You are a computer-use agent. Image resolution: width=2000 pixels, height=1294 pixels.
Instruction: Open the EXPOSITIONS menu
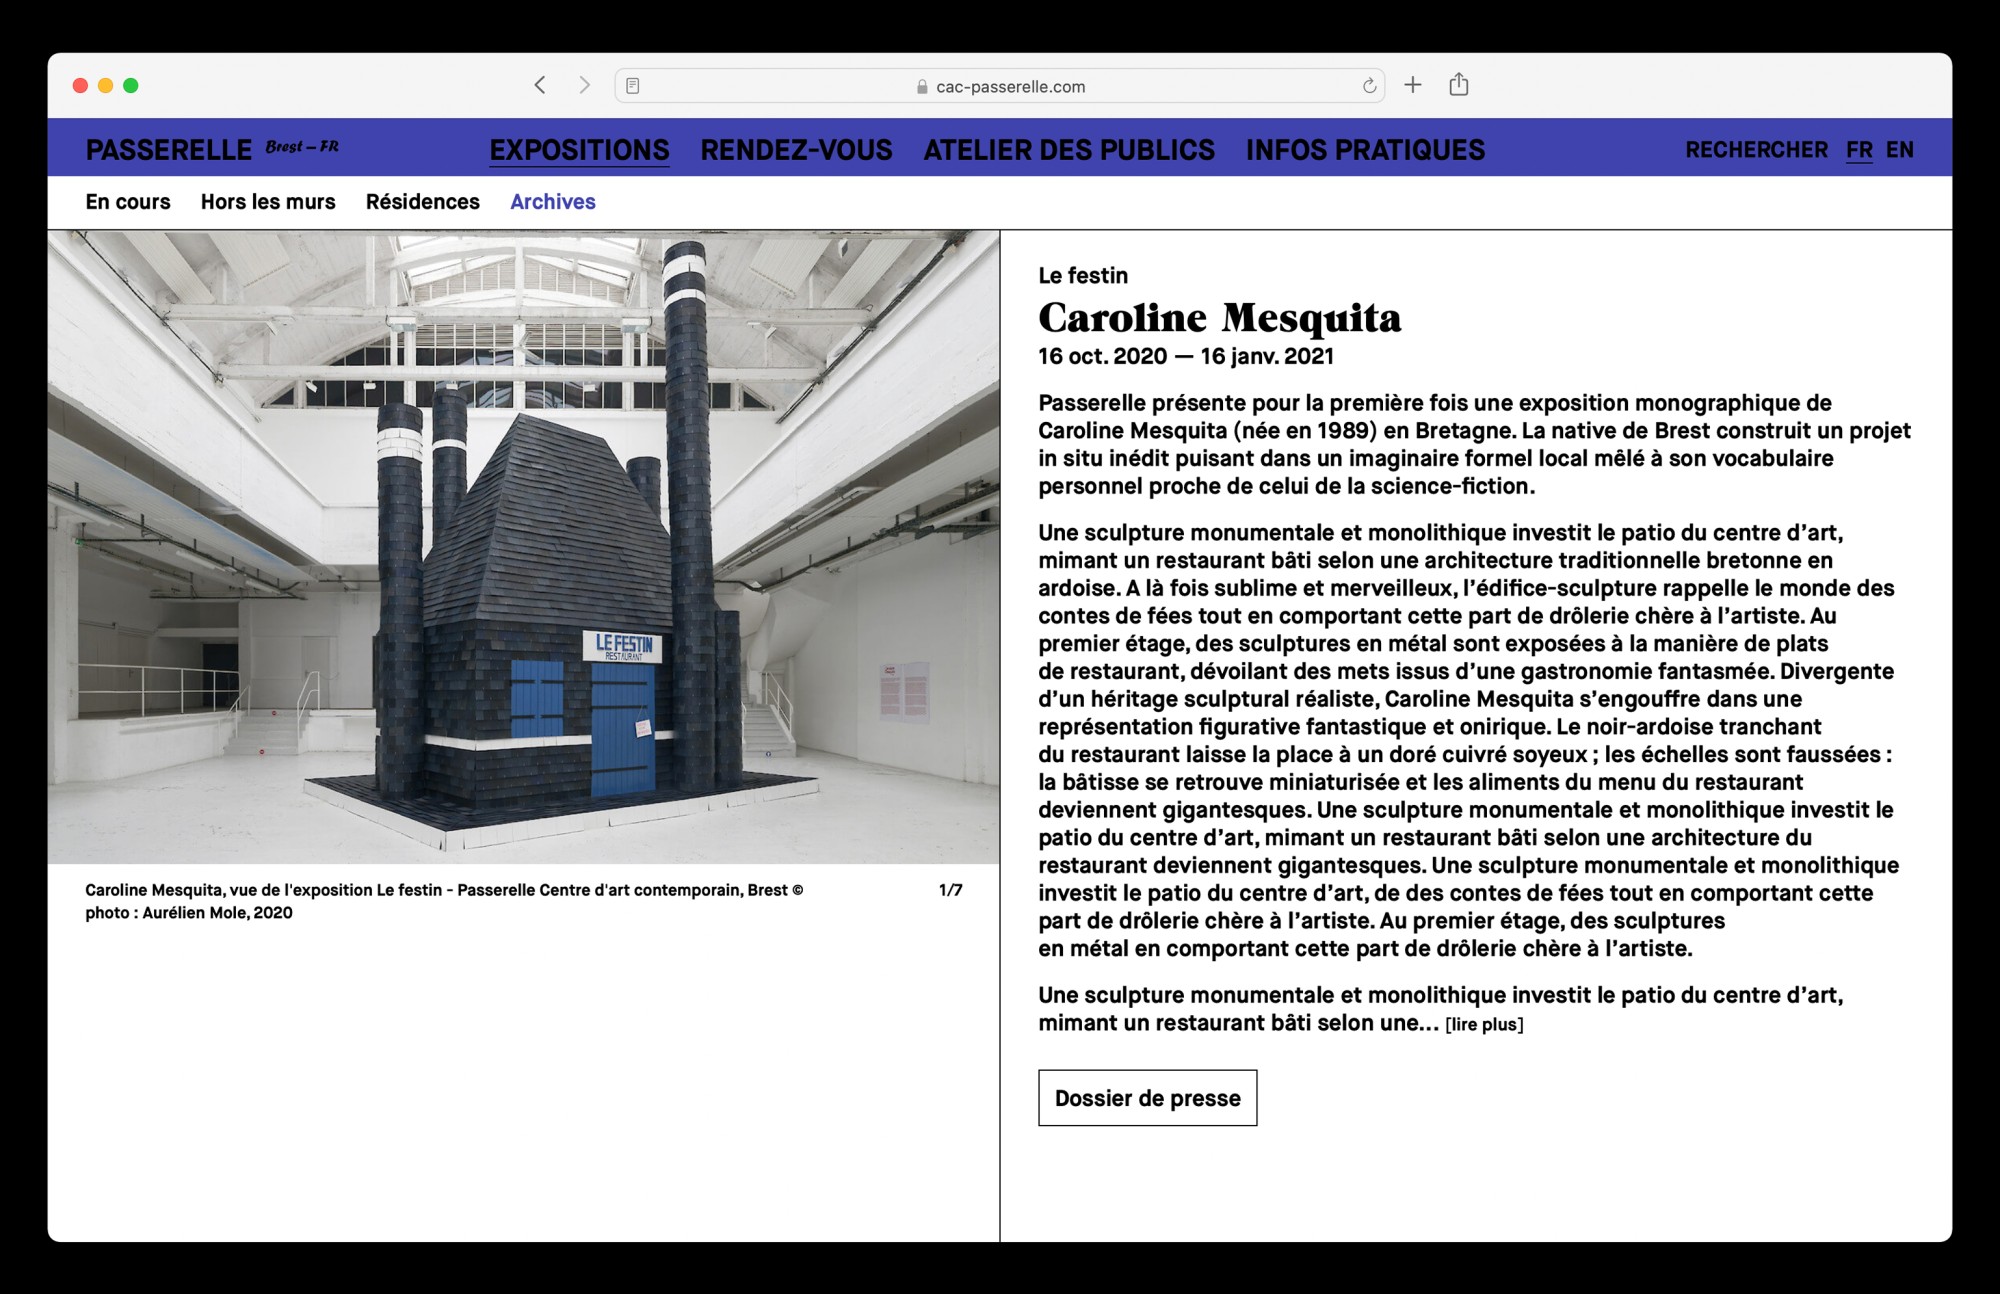click(x=578, y=149)
